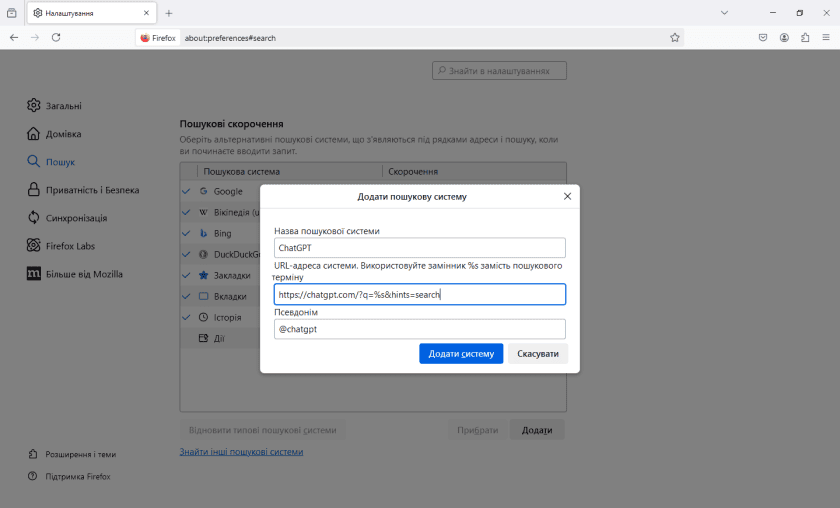Go forward with the forward arrow

[x=35, y=38]
